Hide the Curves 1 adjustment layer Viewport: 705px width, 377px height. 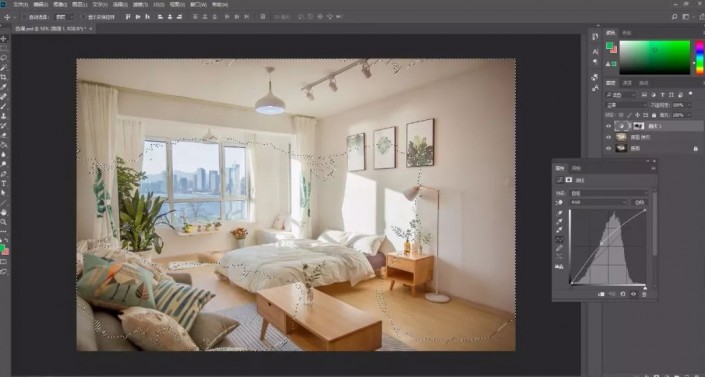click(609, 126)
